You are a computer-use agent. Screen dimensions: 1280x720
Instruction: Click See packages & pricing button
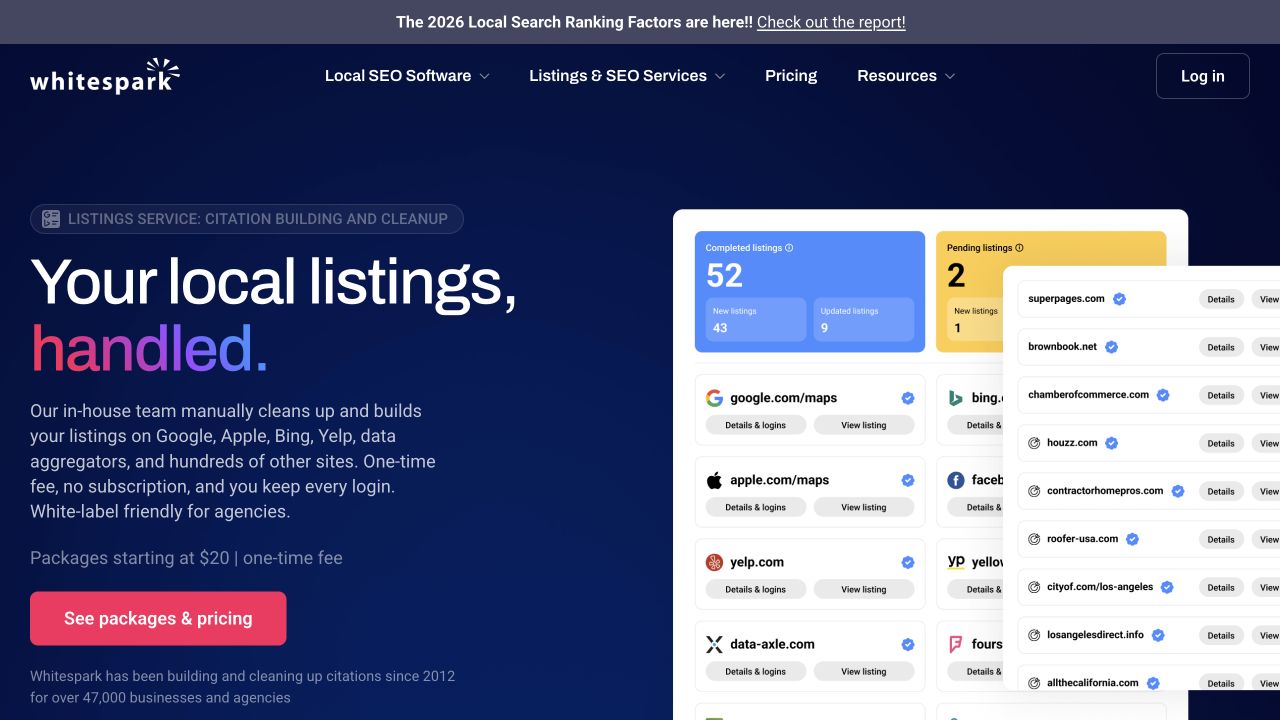point(158,618)
